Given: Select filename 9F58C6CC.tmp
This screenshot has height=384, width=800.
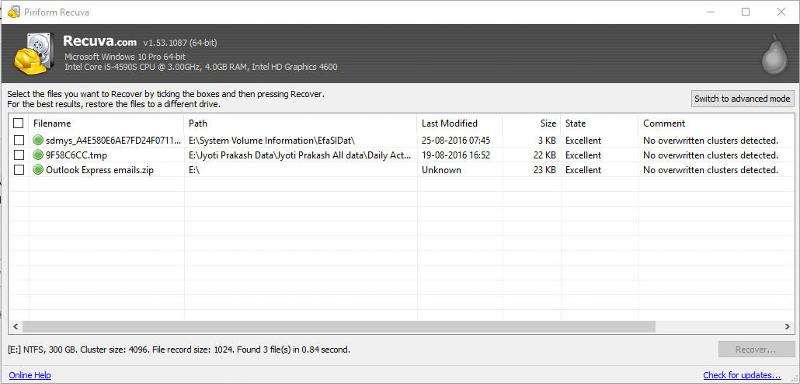Looking at the screenshot, I should [x=77, y=155].
